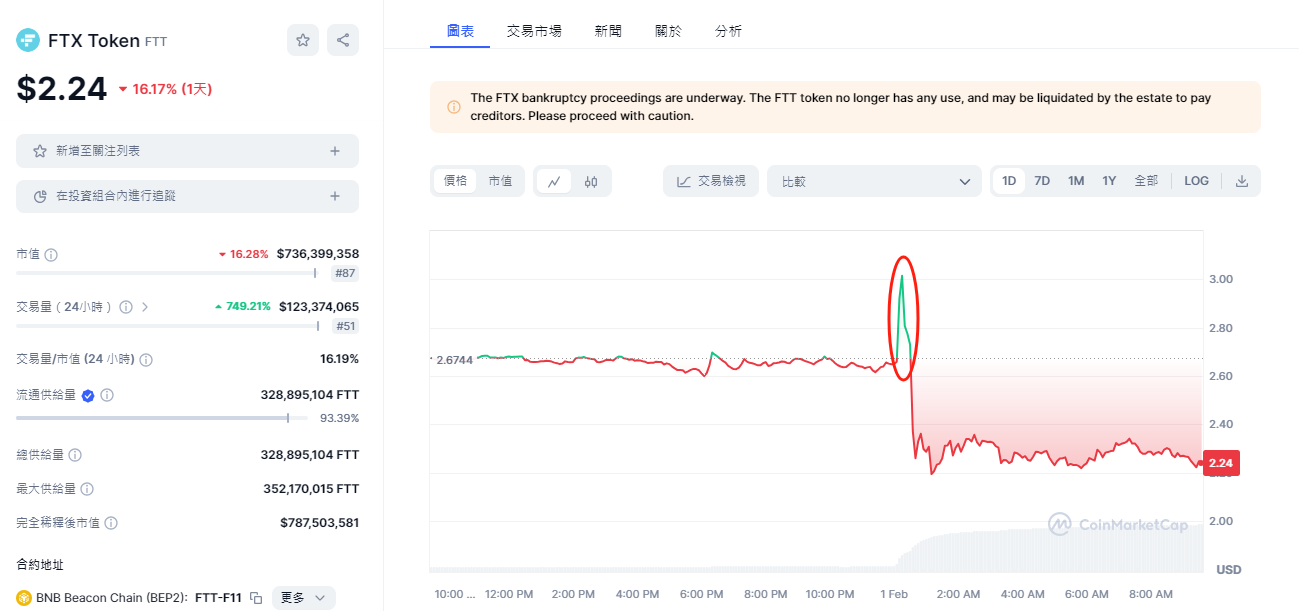1299x611 pixels.
Task: Select the line chart view icon
Action: pyautogui.click(x=553, y=181)
